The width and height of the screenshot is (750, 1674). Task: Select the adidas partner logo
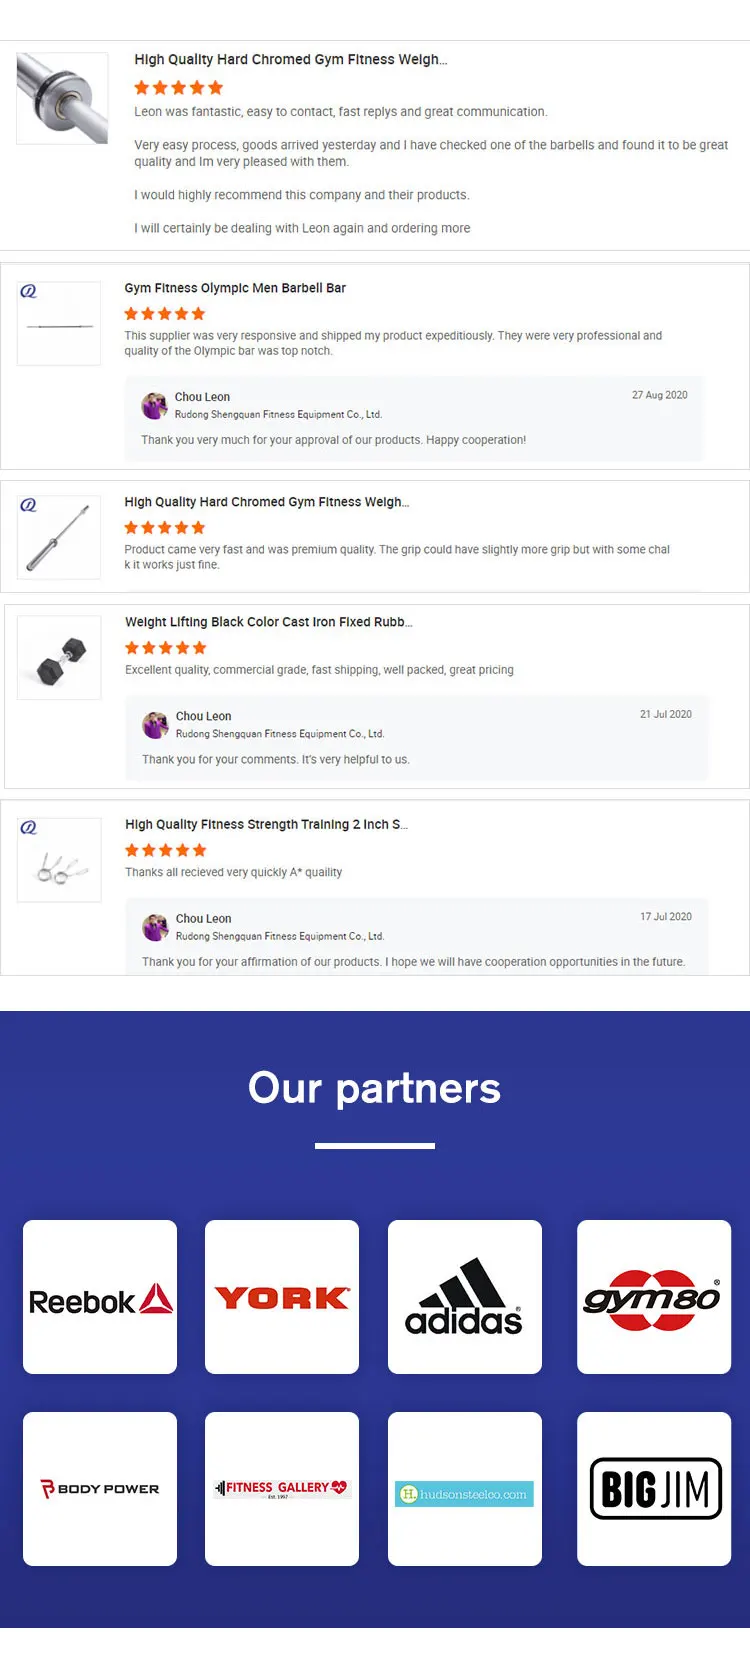click(x=464, y=1297)
